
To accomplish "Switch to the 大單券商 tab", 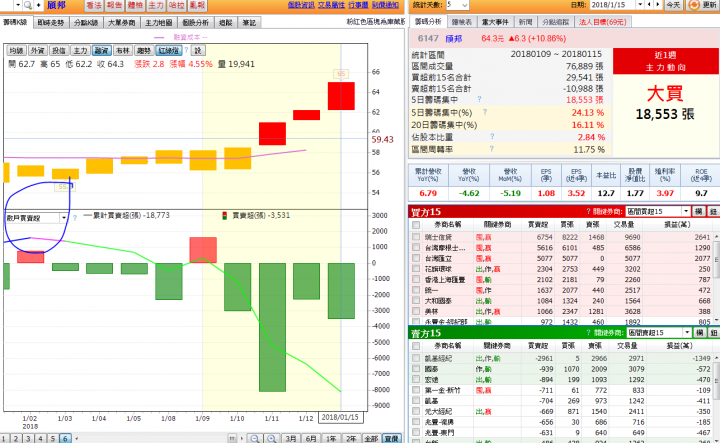I will tap(122, 22).
